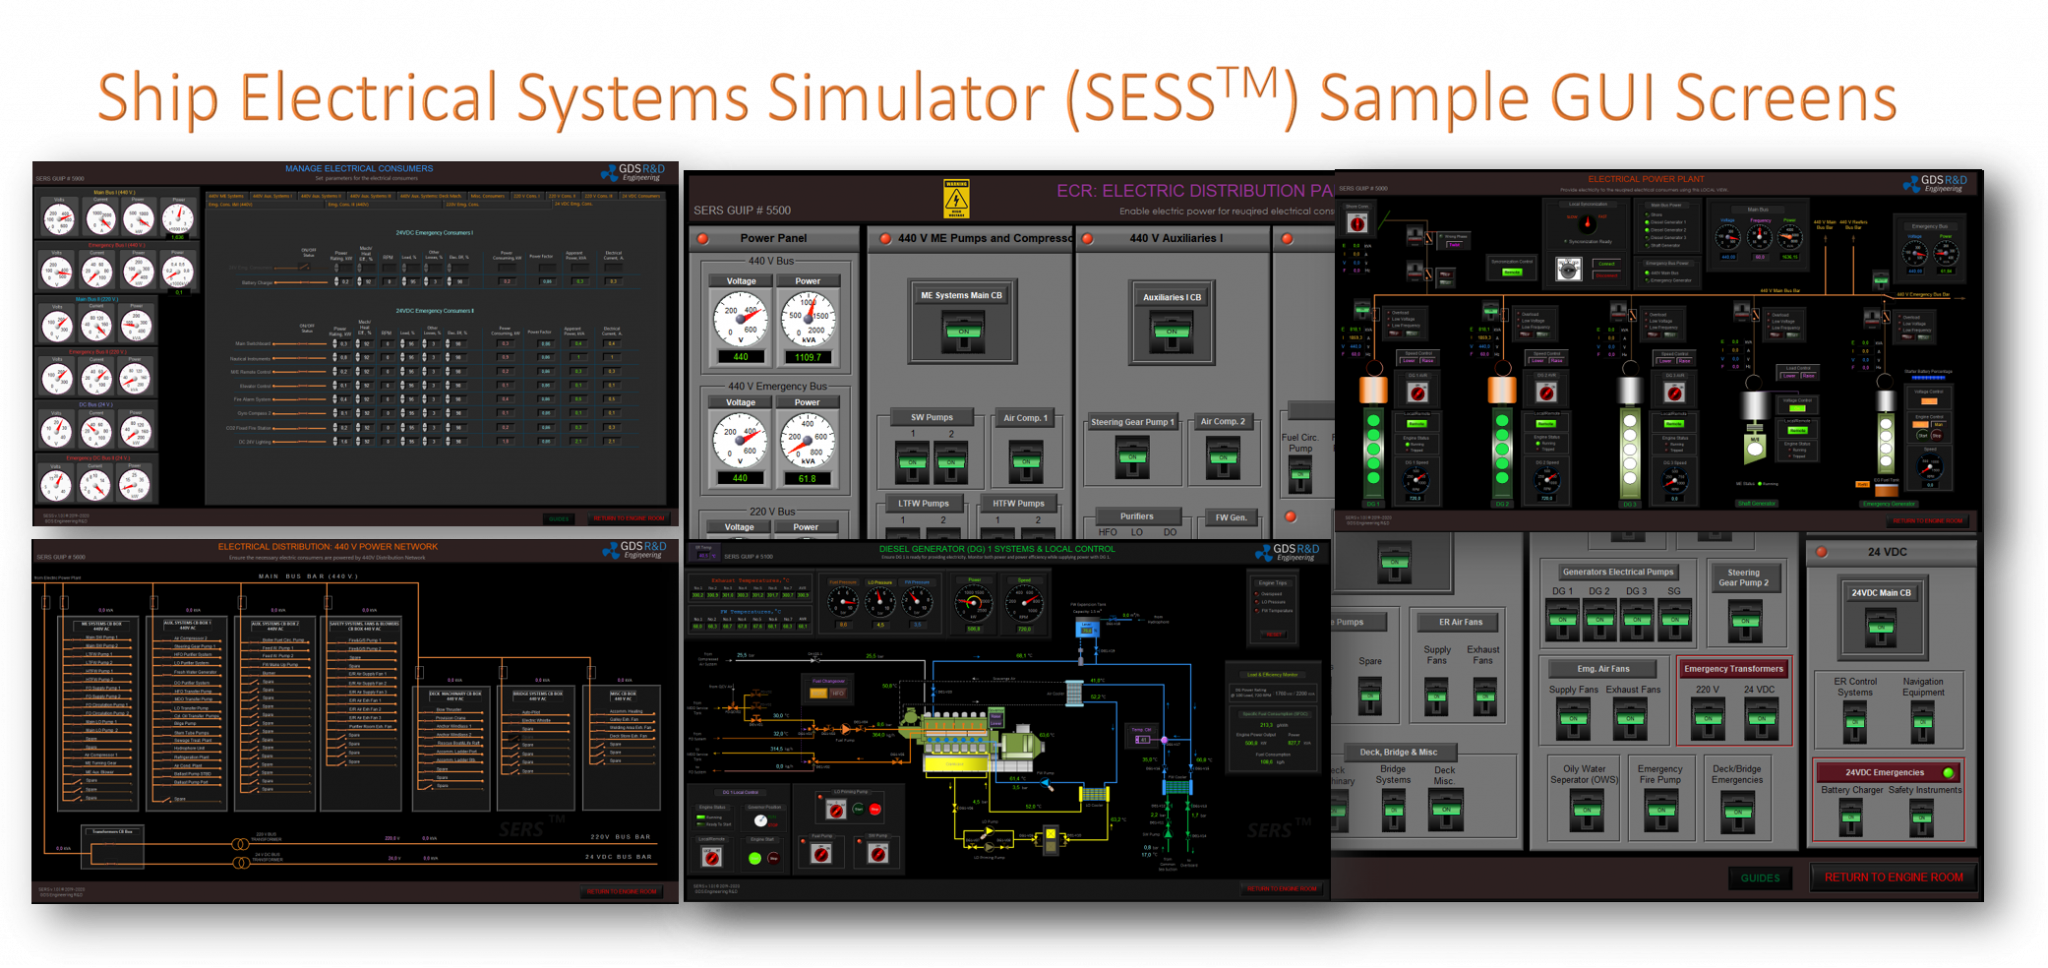Click the GUIDES button
The height and width of the screenshot is (968, 2048).
pos(1760,878)
